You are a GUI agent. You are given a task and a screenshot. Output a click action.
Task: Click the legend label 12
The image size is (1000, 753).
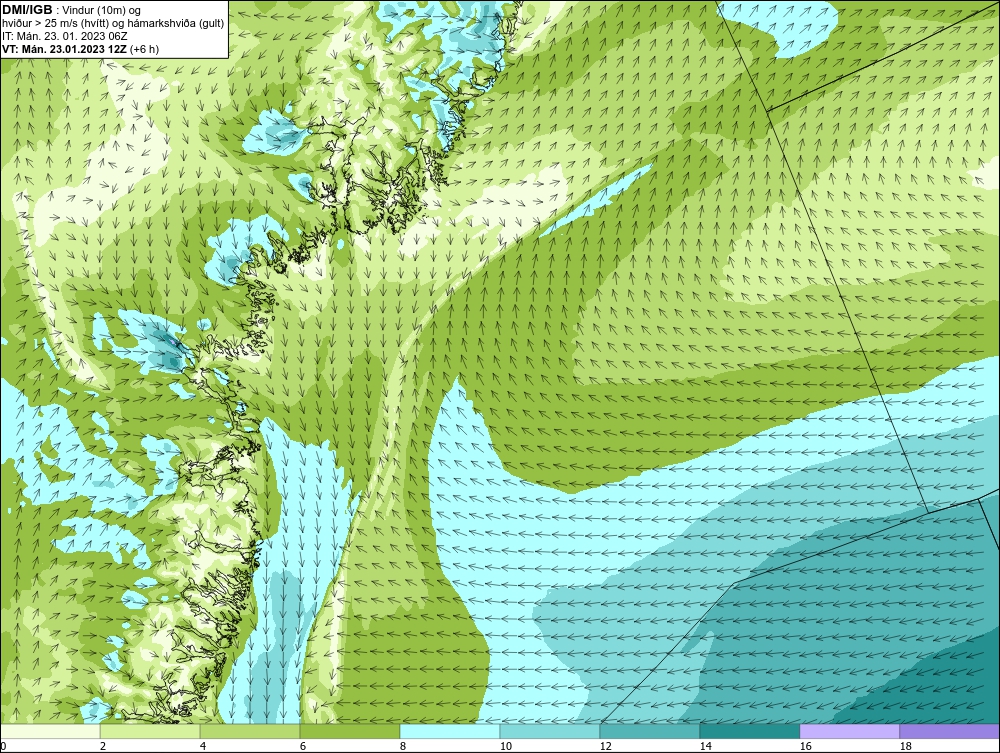(606, 746)
